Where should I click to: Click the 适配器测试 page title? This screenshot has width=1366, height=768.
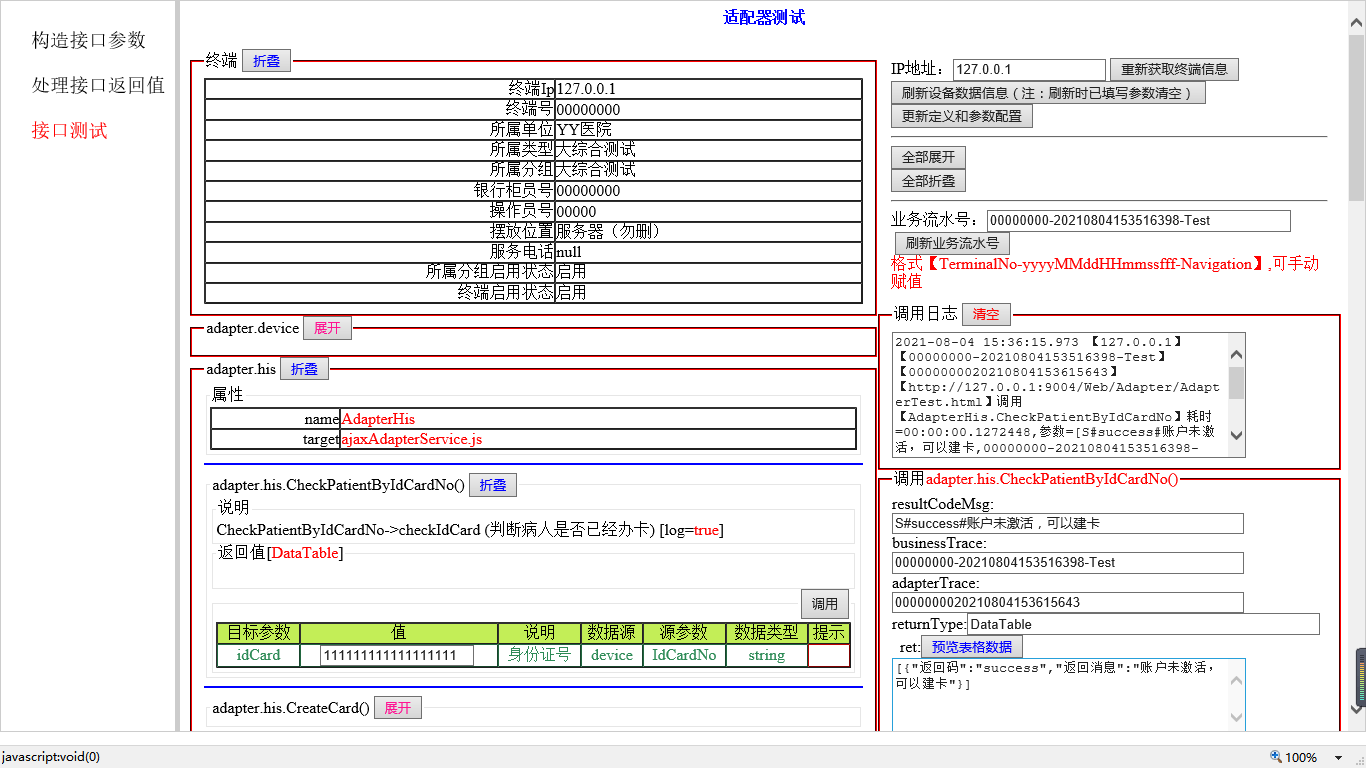tap(764, 17)
